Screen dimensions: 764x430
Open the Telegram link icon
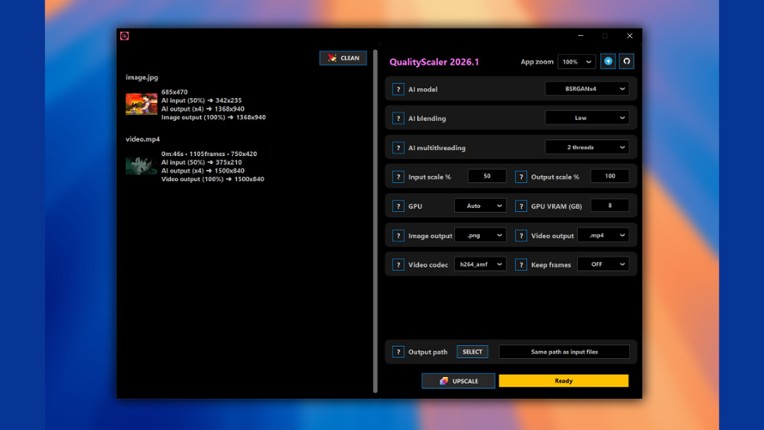pyautogui.click(x=608, y=62)
